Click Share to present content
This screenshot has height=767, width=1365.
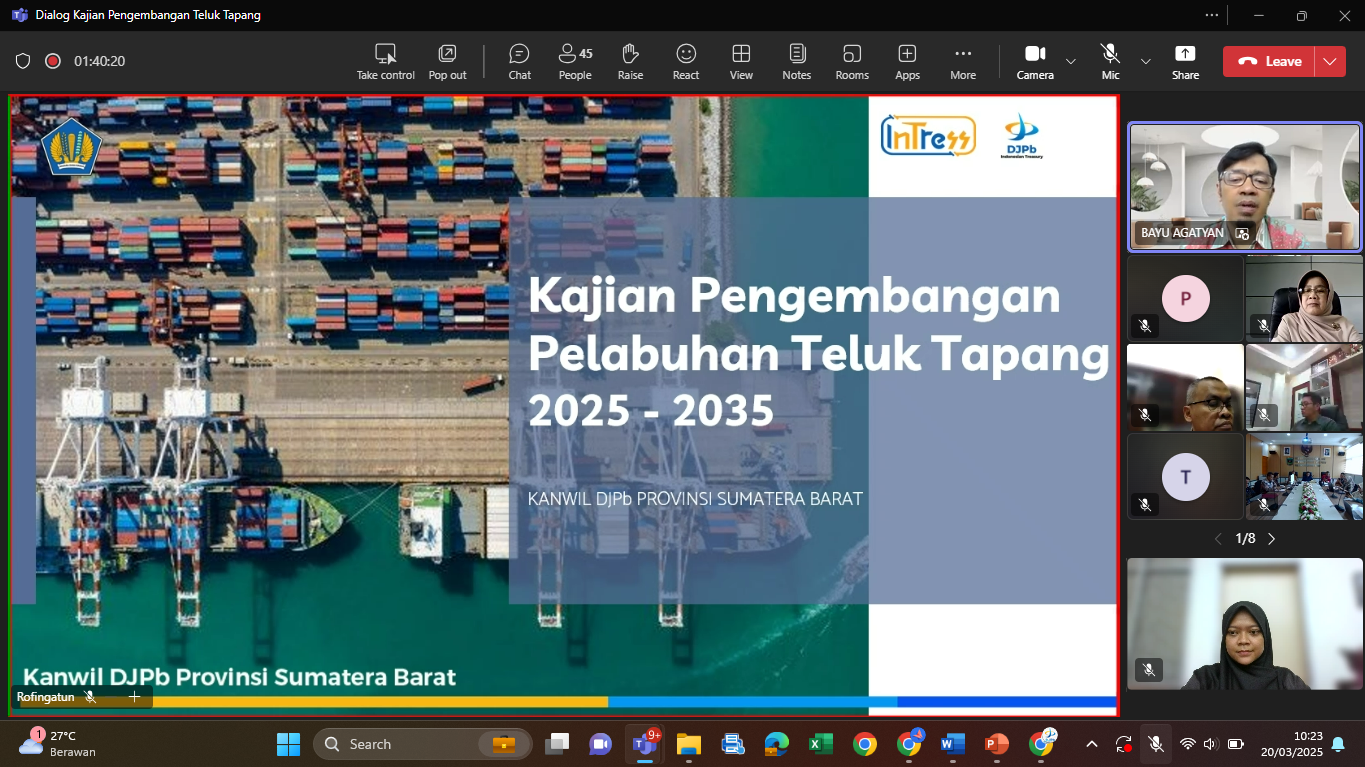coord(1185,61)
